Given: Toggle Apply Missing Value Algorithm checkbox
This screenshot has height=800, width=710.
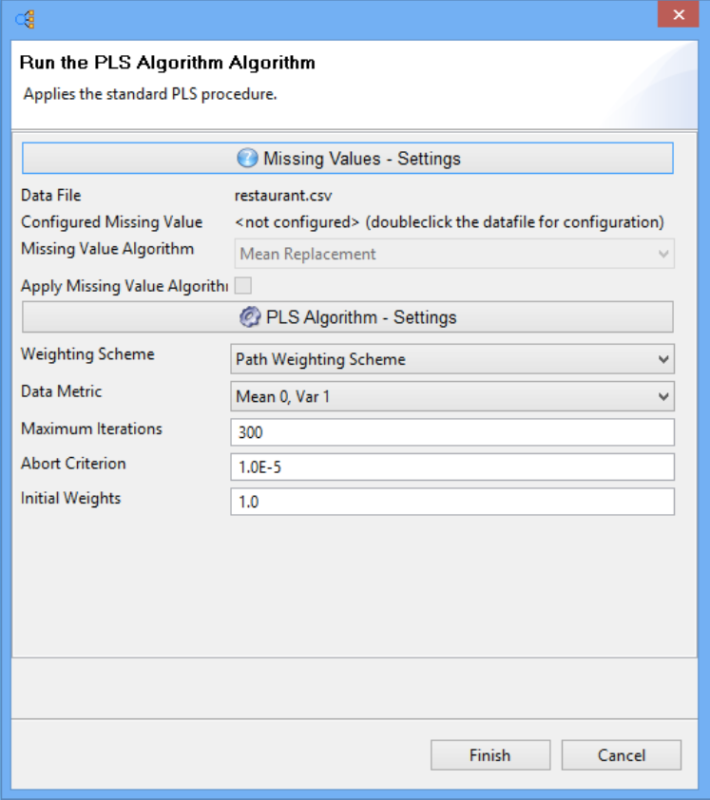Looking at the screenshot, I should (243, 286).
